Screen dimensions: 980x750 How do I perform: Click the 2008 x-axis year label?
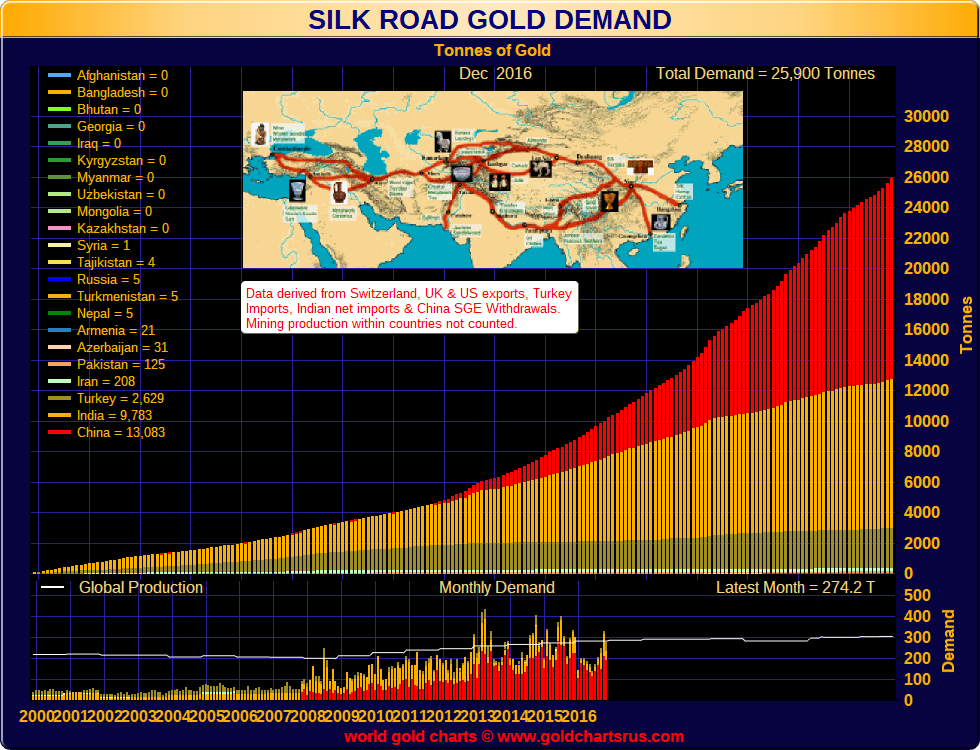coord(308,716)
